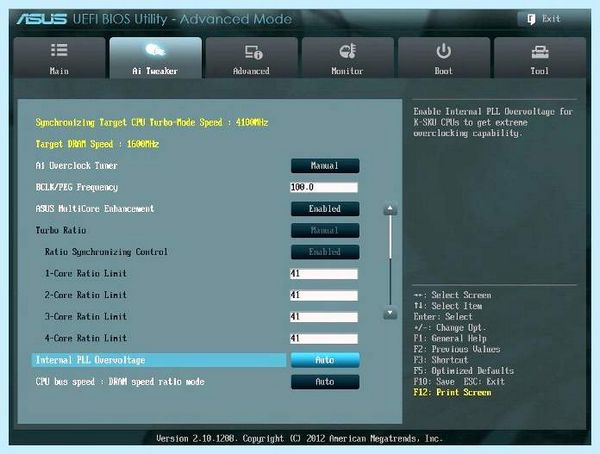Click the scrollbar up arrow
The width and height of the screenshot is (600, 454).
click(x=390, y=209)
